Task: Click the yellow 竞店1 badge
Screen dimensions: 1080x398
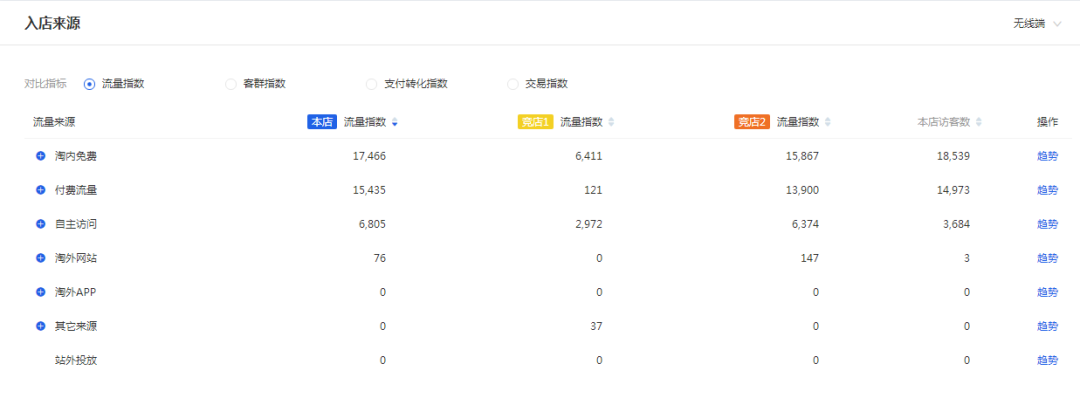Action: coord(535,122)
